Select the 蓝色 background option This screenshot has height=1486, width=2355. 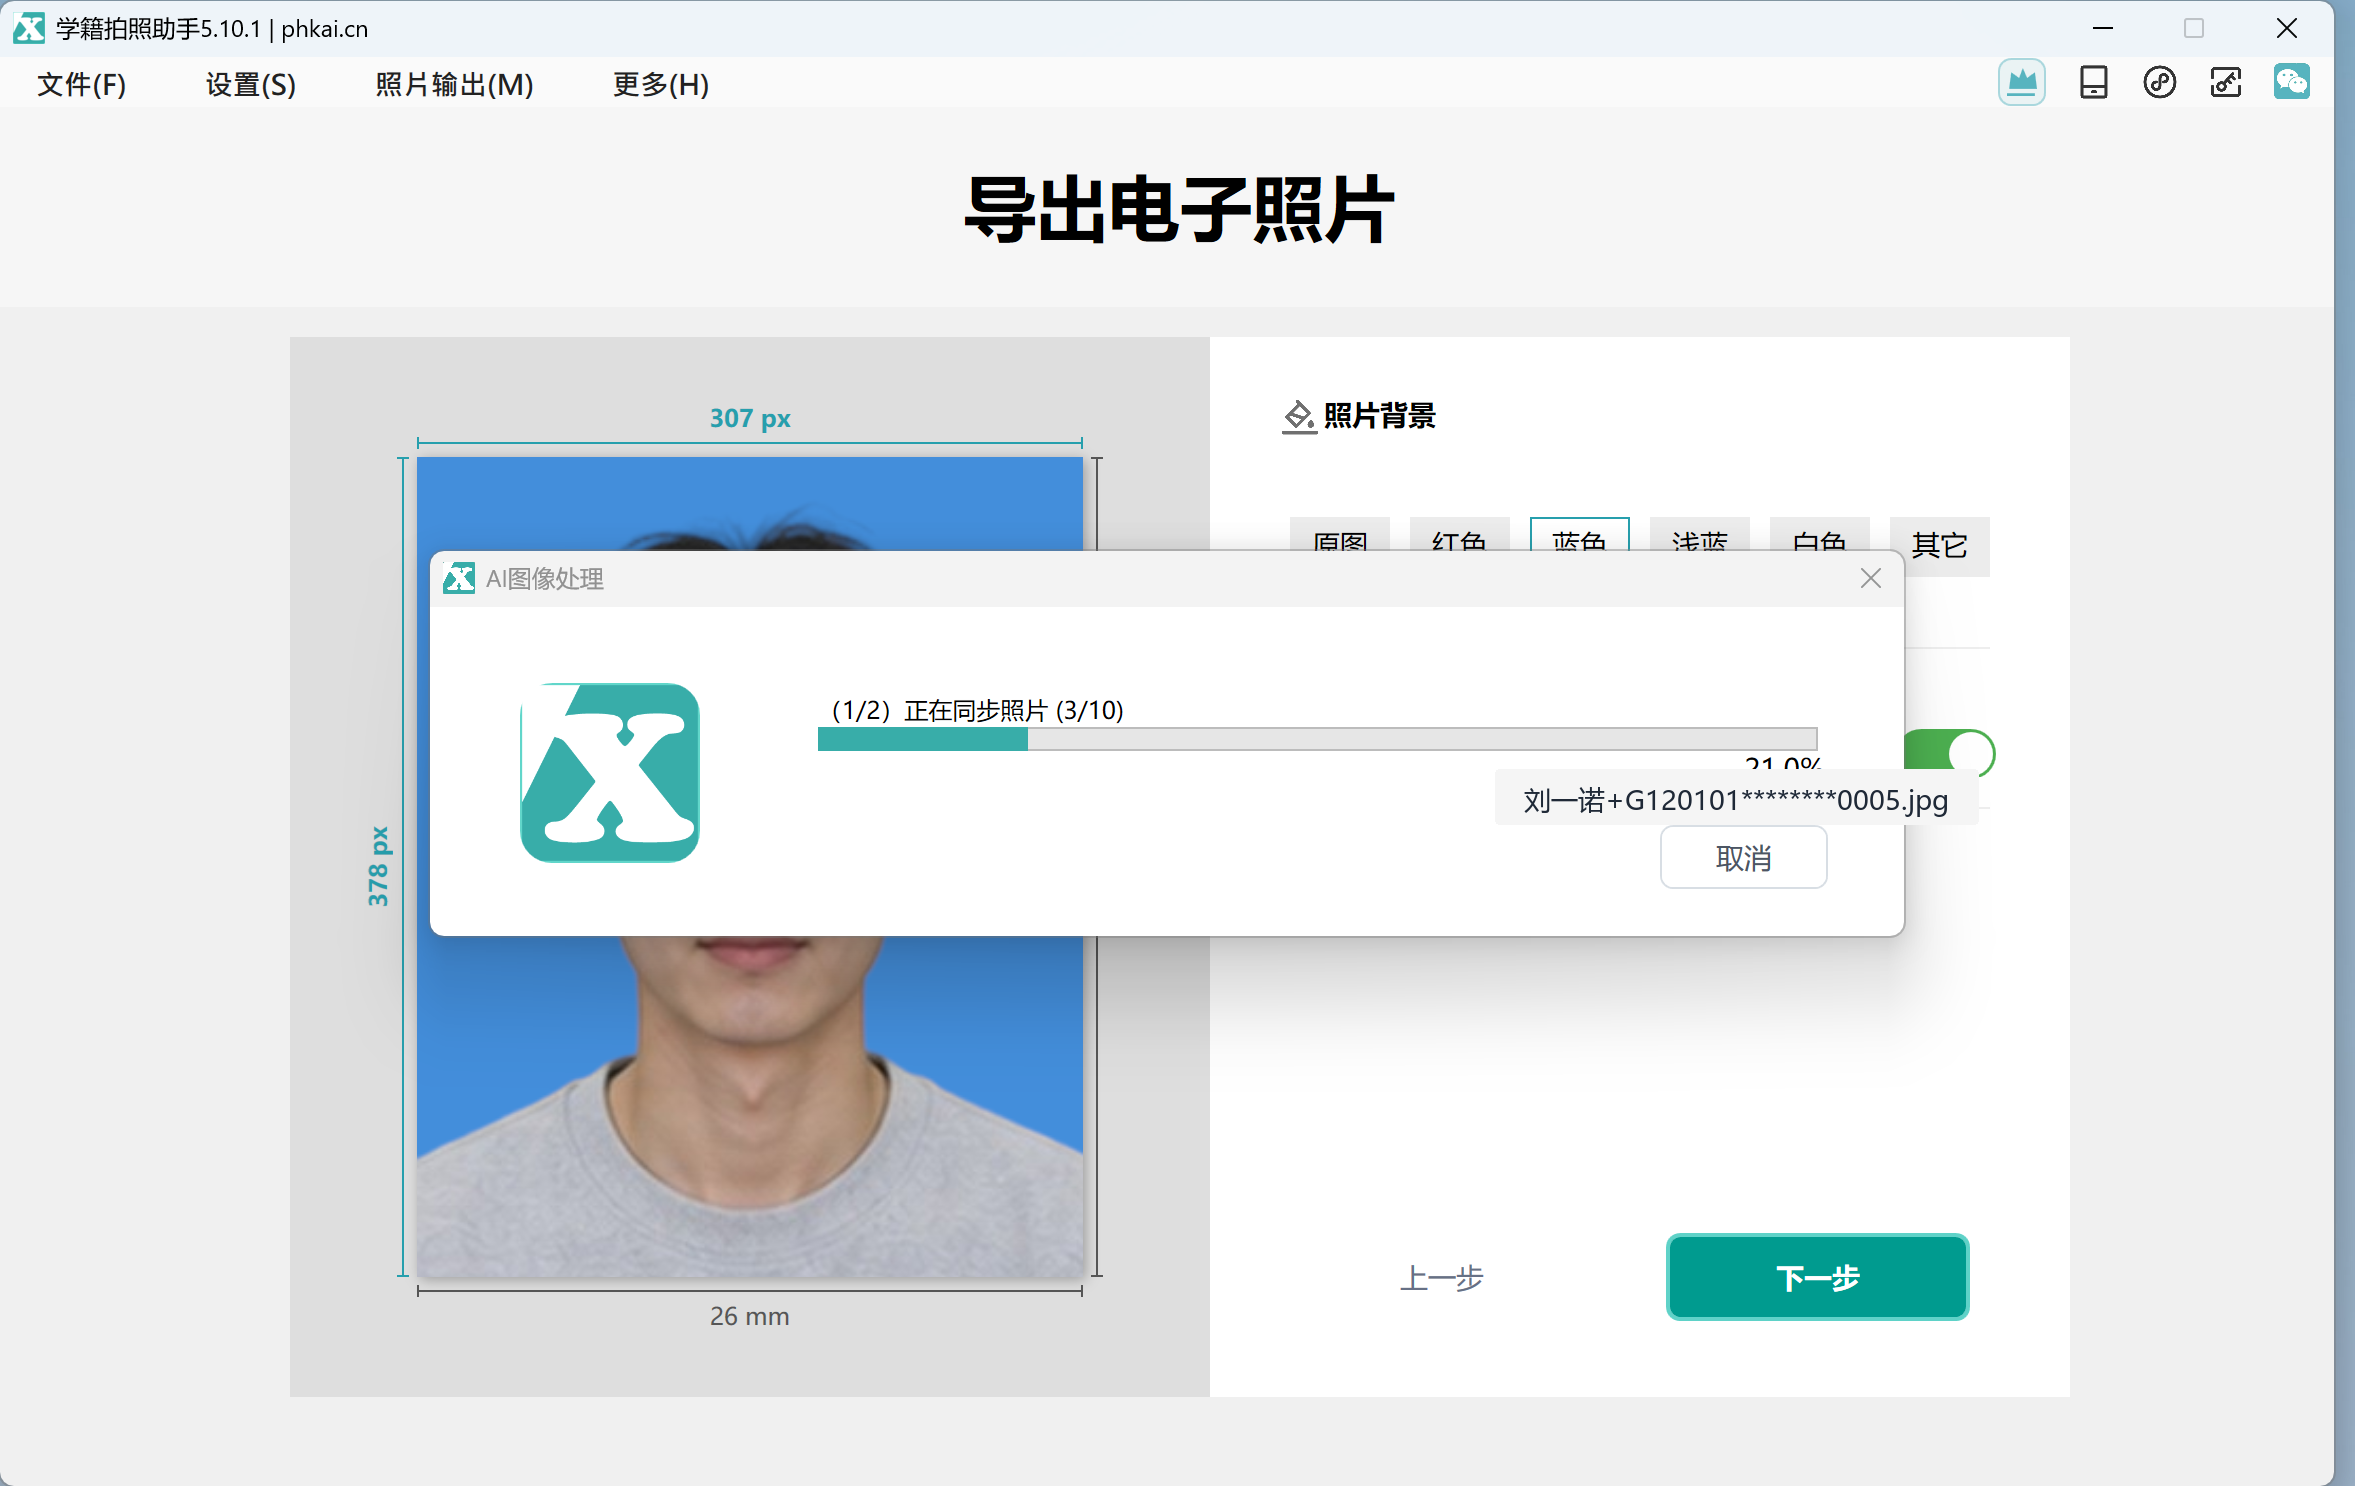(1579, 534)
